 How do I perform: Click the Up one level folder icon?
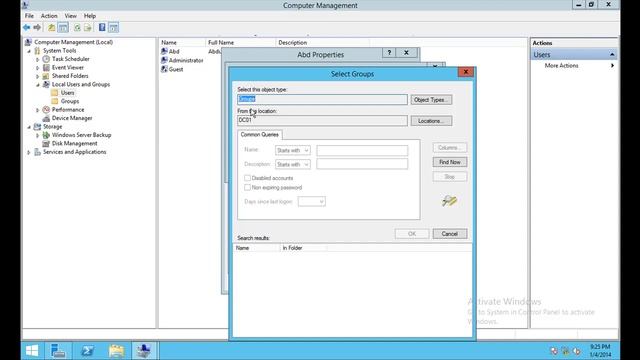(x=51, y=27)
